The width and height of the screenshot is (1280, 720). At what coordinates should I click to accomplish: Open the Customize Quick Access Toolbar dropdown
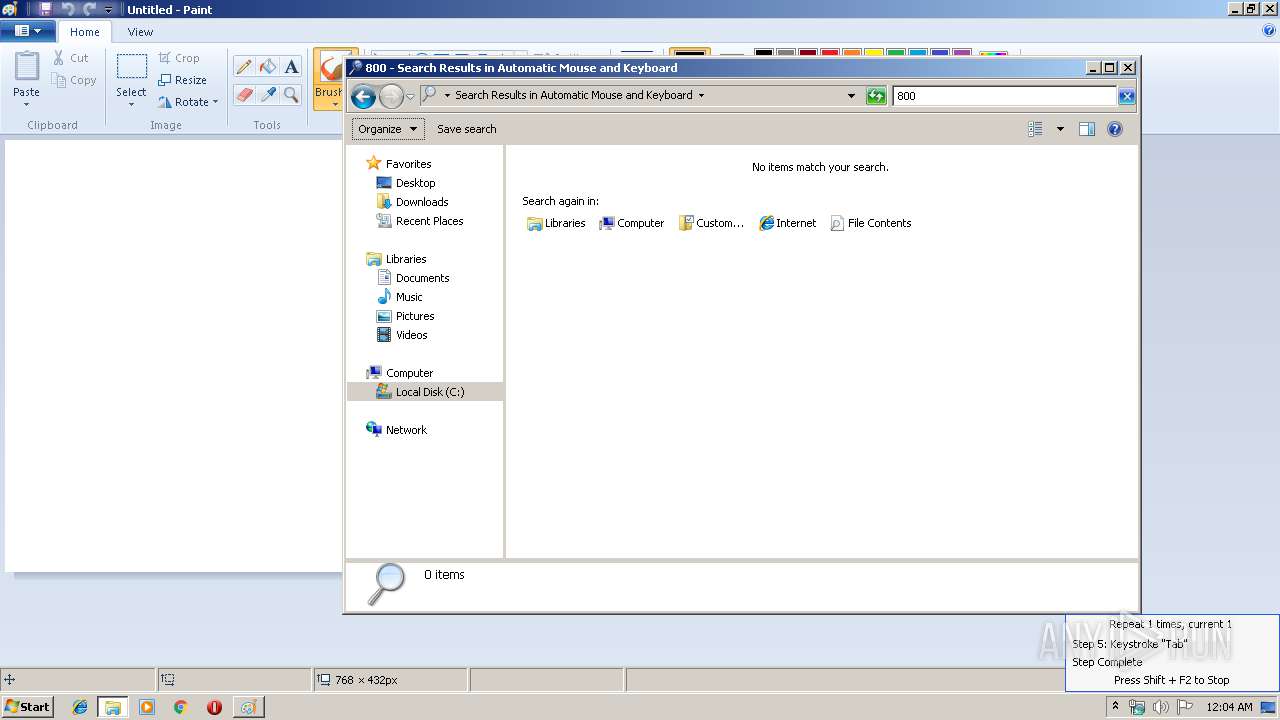coord(109,9)
